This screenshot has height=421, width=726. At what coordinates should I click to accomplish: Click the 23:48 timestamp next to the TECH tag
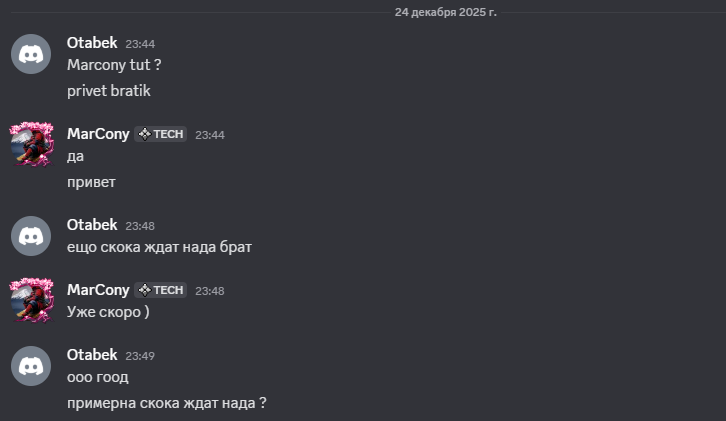tap(209, 291)
